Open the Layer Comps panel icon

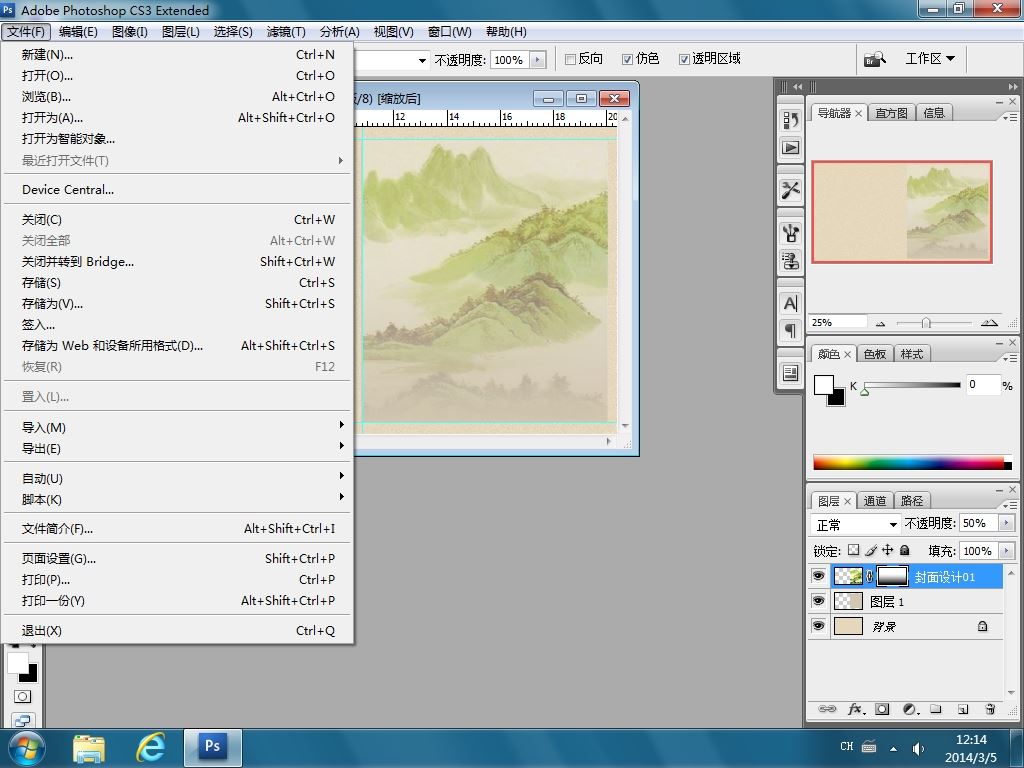click(x=790, y=373)
